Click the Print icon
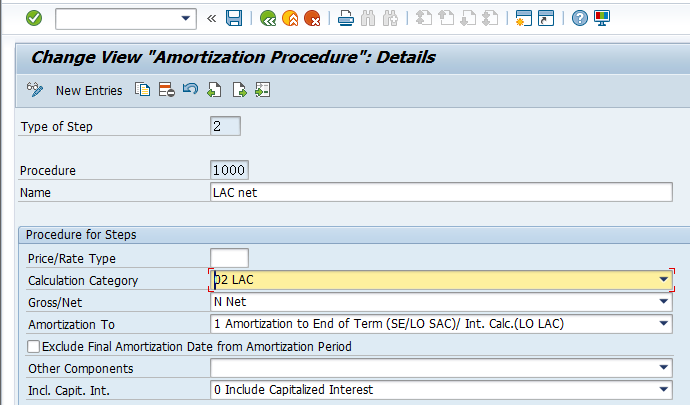This screenshot has height=405, width=690. (x=345, y=18)
